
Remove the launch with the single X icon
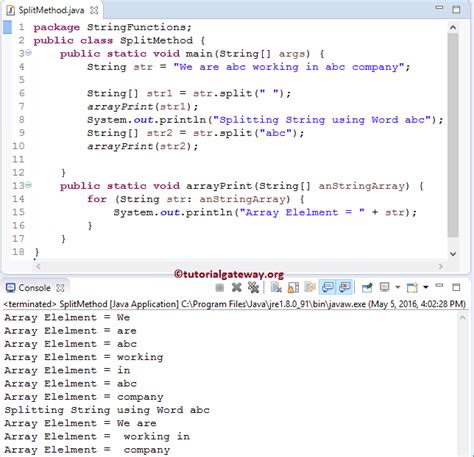(x=236, y=287)
